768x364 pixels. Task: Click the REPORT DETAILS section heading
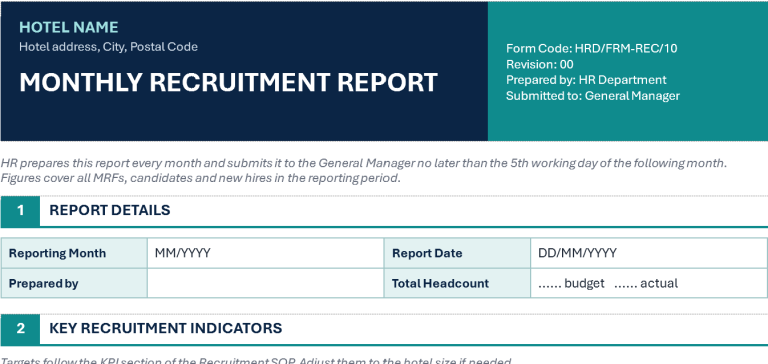[x=110, y=210]
